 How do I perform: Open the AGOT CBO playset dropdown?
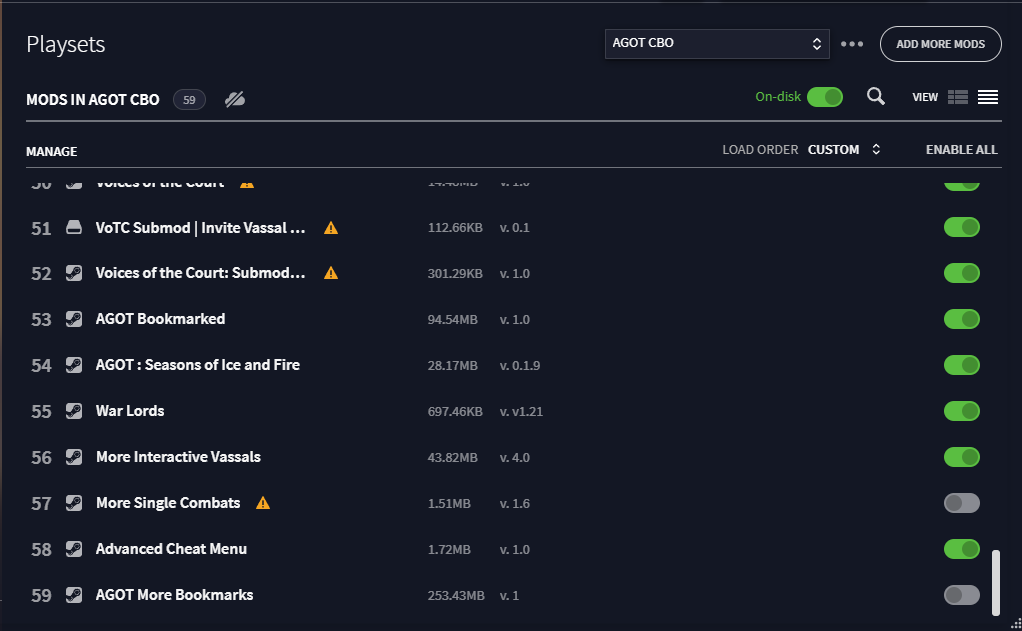717,44
